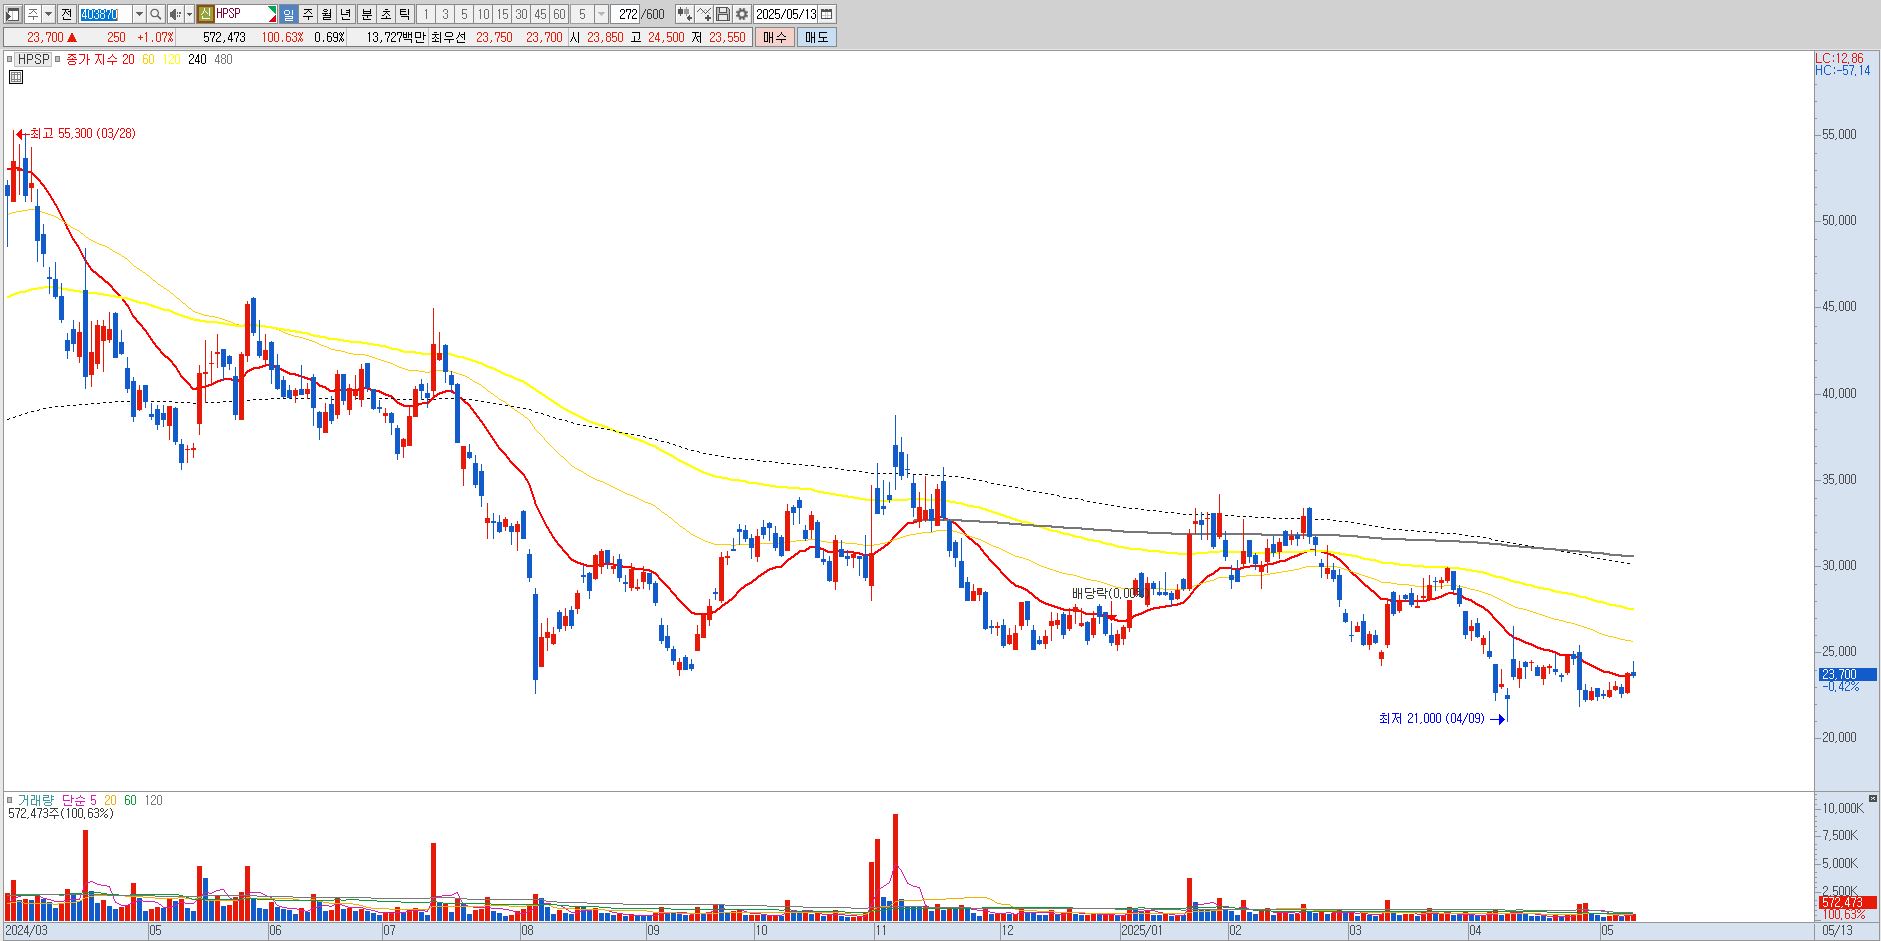
Task: Click the yellow 120 moving-average legend
Action: click(x=171, y=59)
